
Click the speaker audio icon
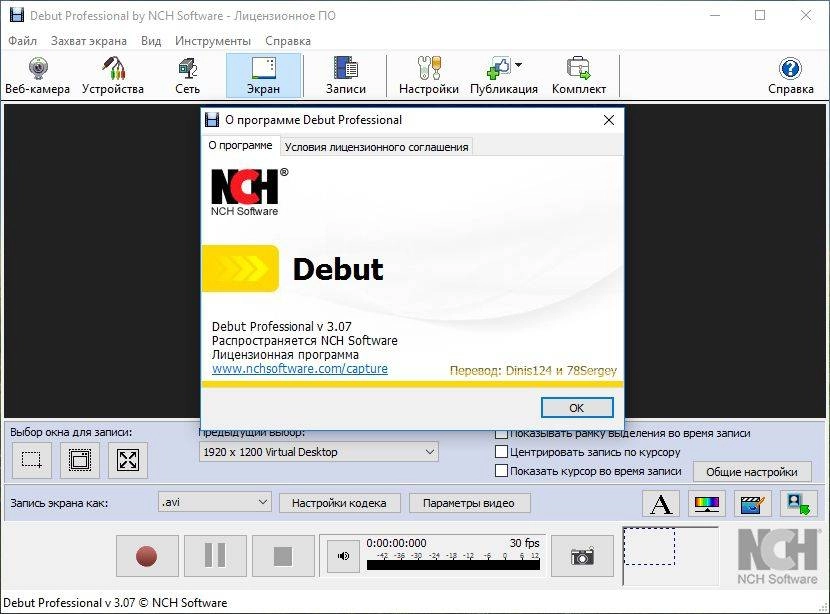click(343, 556)
